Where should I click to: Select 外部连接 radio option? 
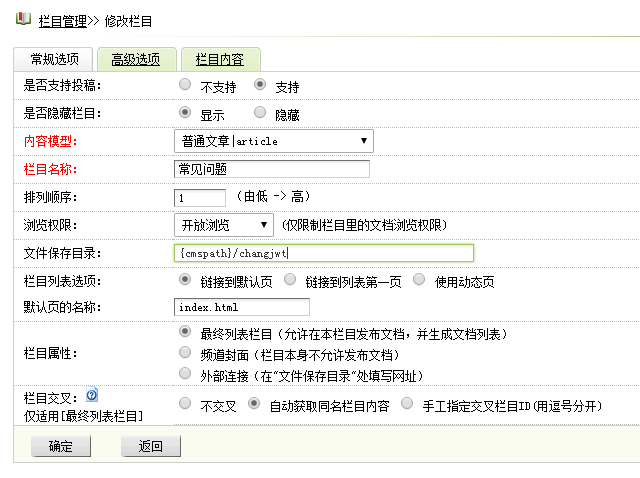(185, 374)
